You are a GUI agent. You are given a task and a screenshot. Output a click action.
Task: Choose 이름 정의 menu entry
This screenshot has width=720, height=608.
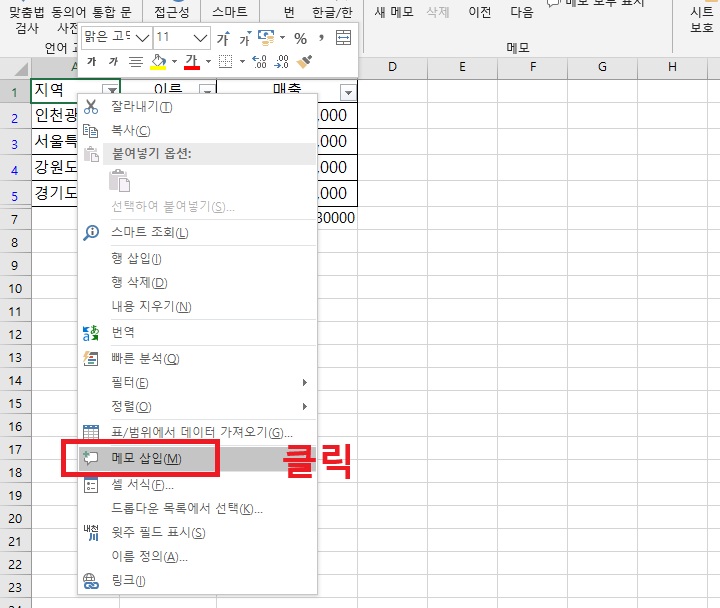[x=197, y=557]
